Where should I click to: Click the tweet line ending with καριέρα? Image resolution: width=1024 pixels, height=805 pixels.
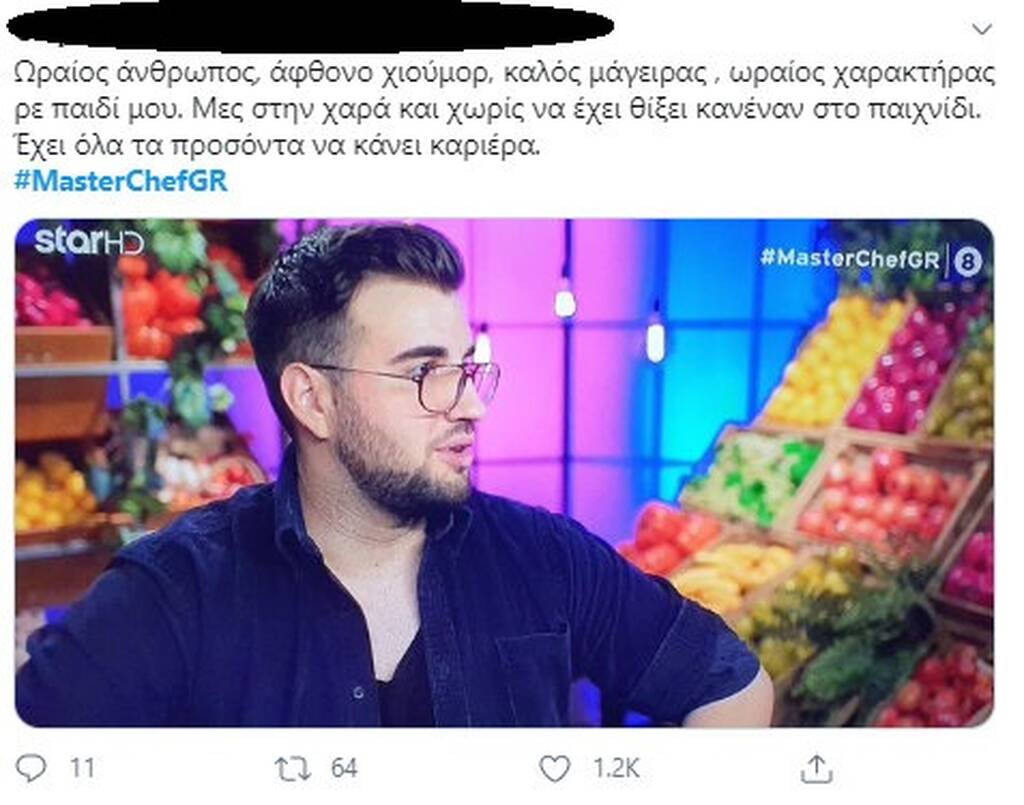point(278,145)
